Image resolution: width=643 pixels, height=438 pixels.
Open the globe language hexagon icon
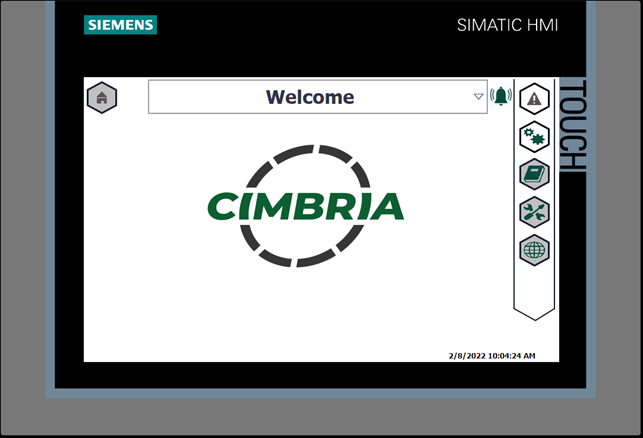click(534, 250)
